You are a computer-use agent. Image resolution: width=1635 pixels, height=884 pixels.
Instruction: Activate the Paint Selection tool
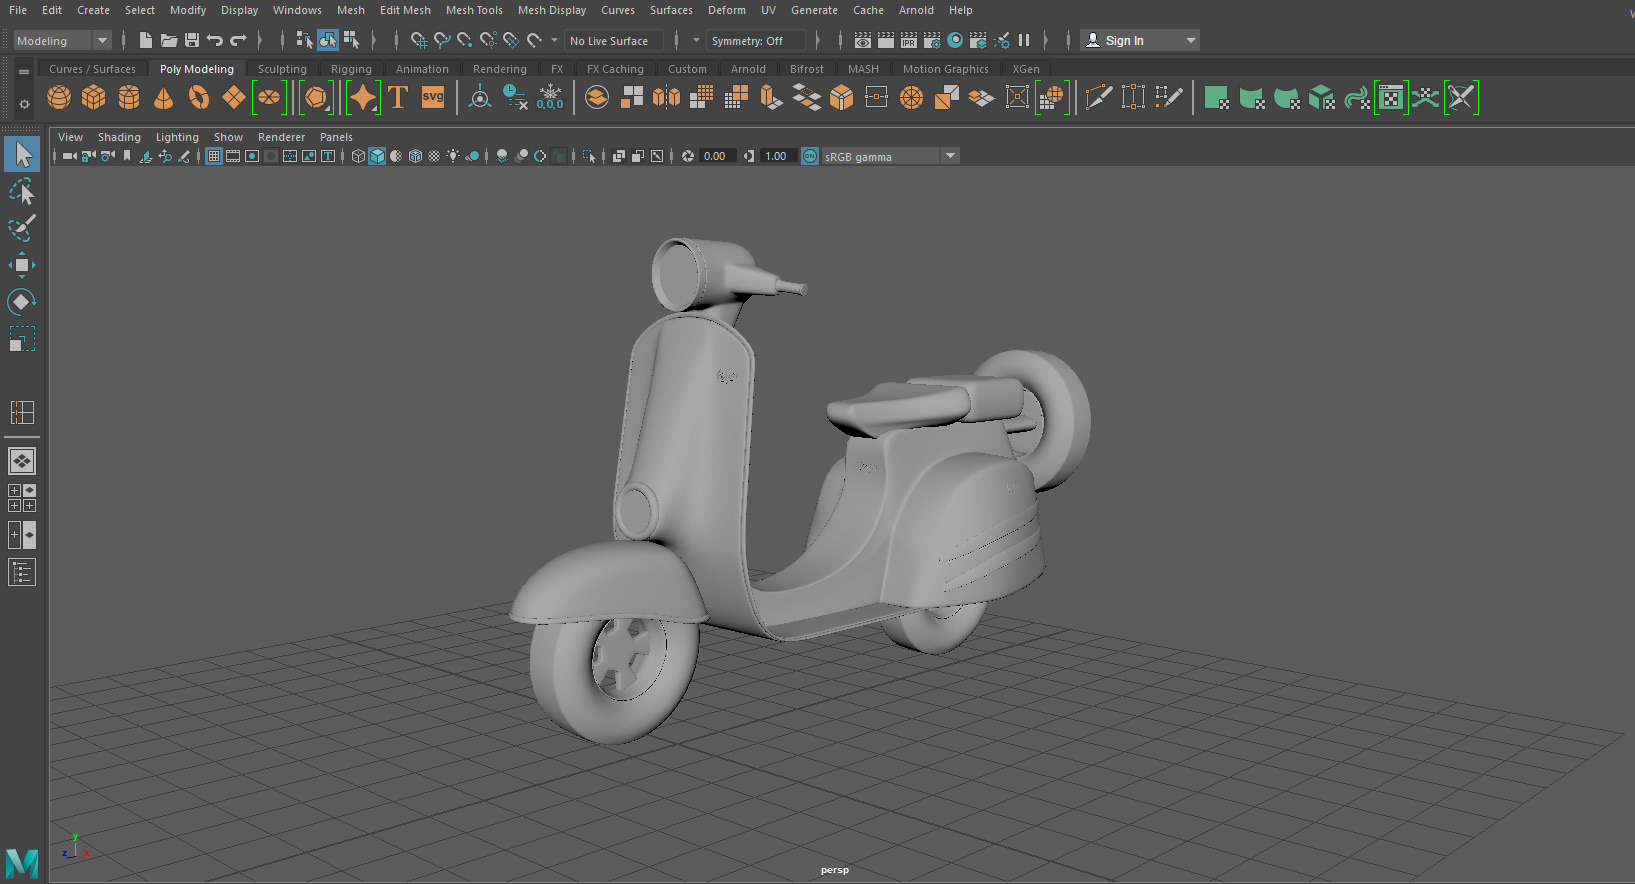click(x=22, y=227)
